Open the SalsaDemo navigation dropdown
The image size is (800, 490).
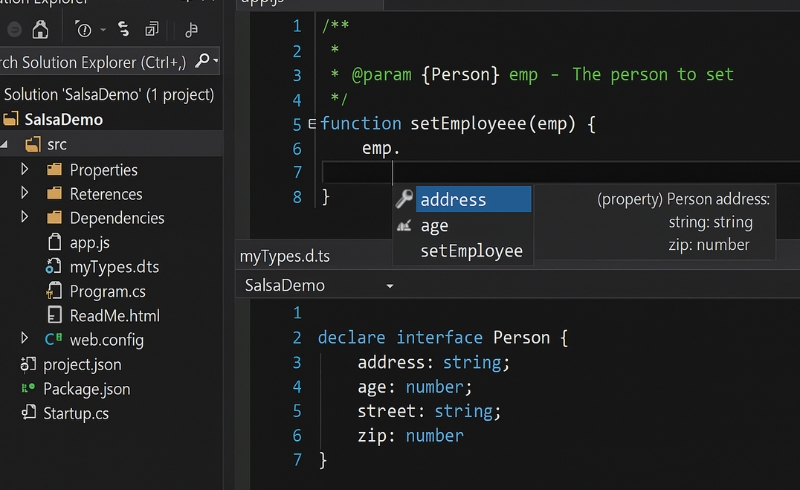click(390, 286)
